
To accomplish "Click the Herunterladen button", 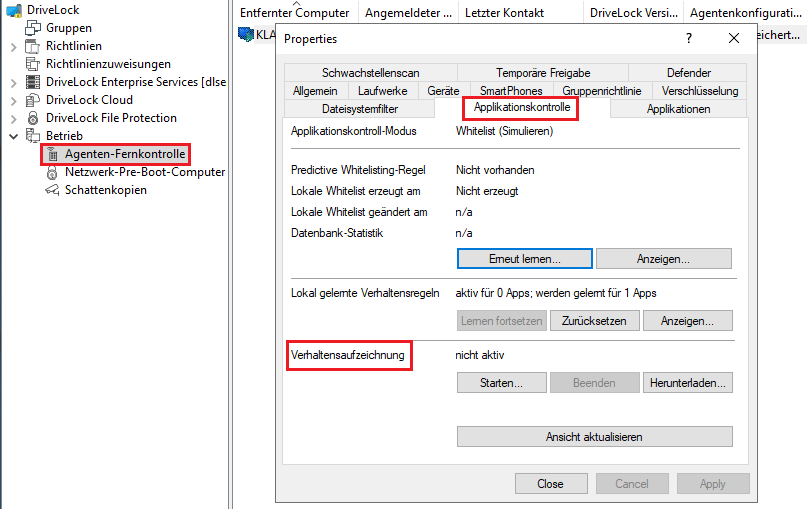I will (687, 382).
